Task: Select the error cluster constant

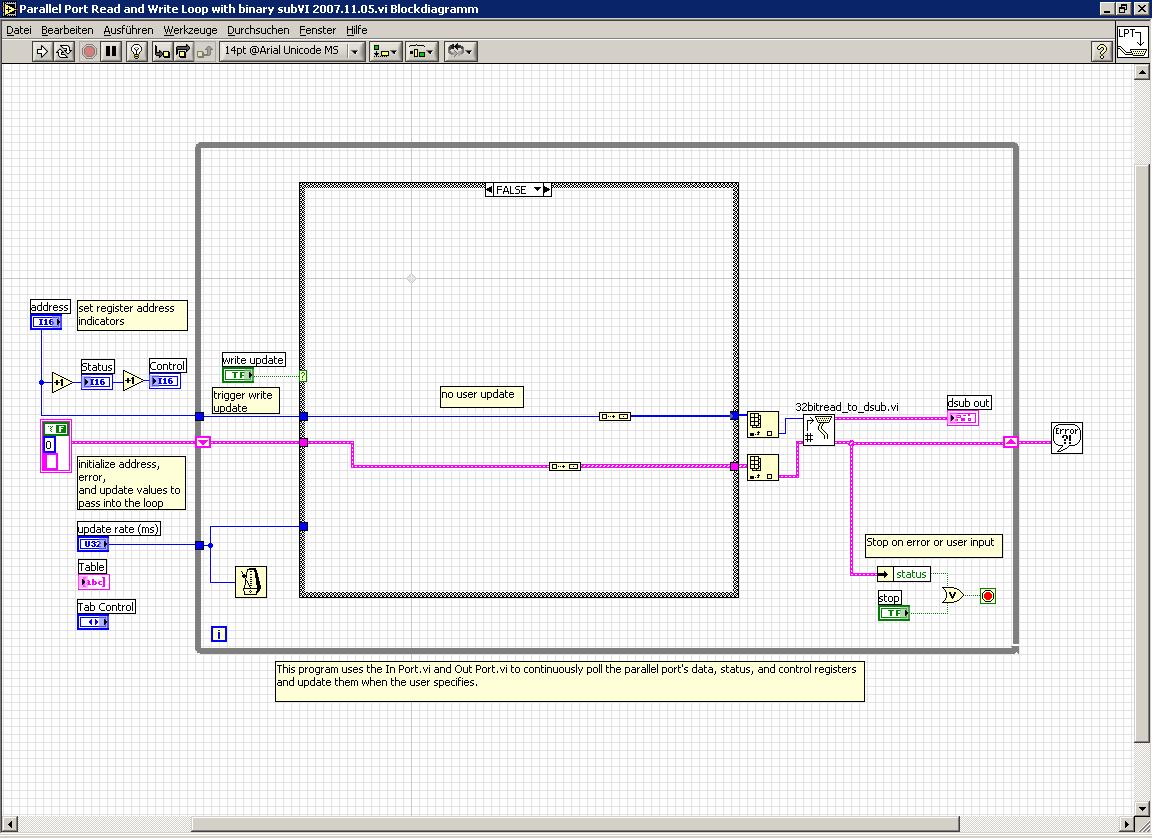Action: pos(56,446)
